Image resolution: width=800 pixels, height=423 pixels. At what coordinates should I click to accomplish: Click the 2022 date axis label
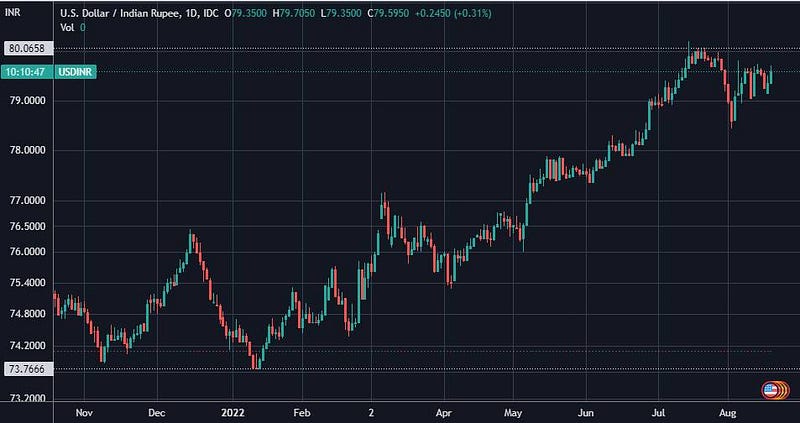[232, 412]
